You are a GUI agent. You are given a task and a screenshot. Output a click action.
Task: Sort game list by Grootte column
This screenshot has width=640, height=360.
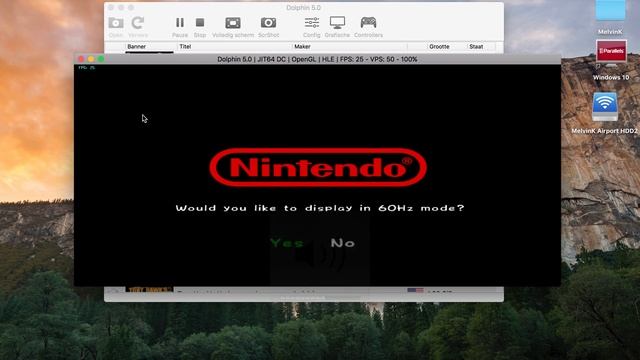point(439,47)
